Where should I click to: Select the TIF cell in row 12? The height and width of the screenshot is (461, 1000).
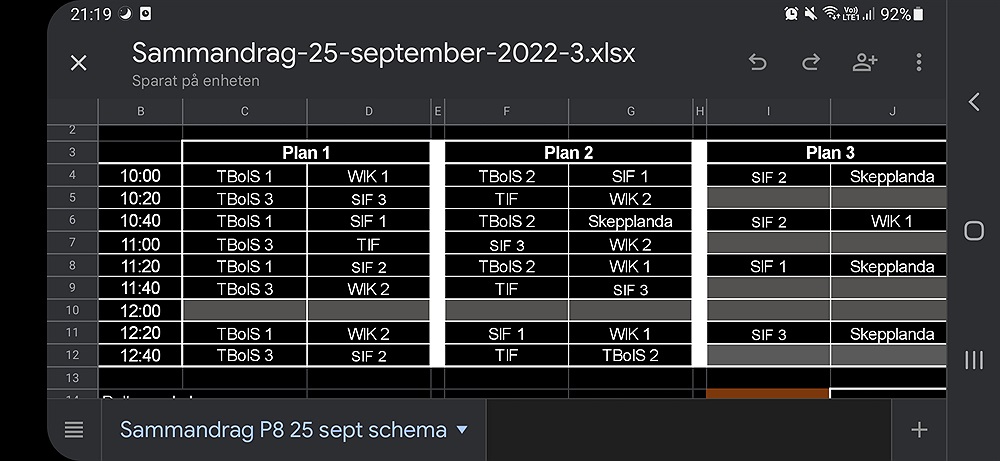(506, 356)
